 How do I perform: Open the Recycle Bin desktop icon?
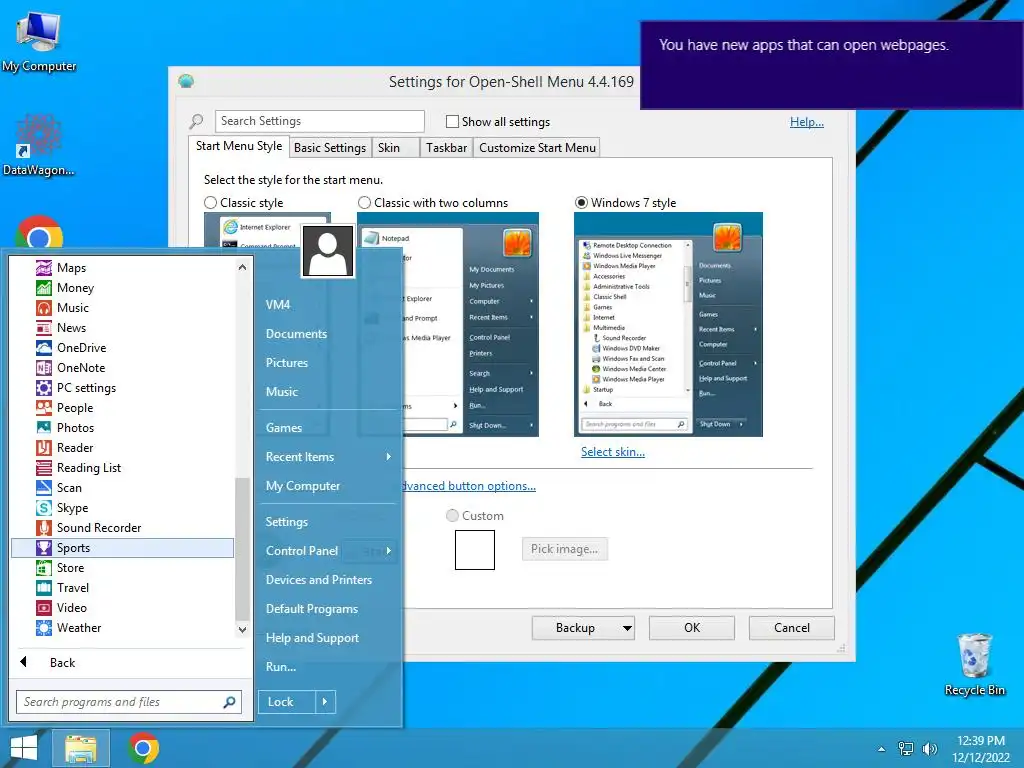pos(974,664)
